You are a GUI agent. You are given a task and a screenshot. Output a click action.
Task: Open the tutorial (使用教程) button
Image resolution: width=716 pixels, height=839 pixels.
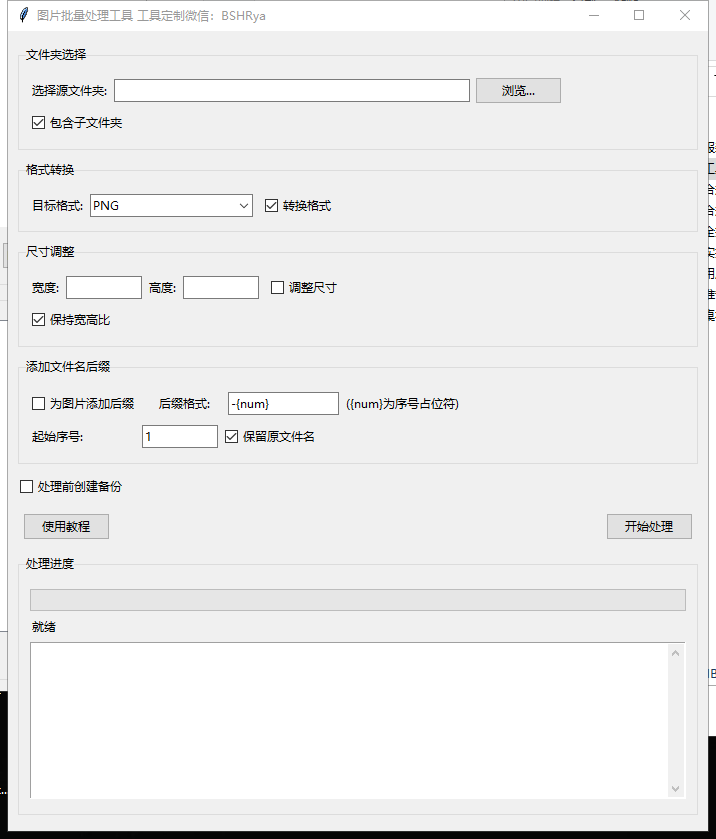(66, 527)
